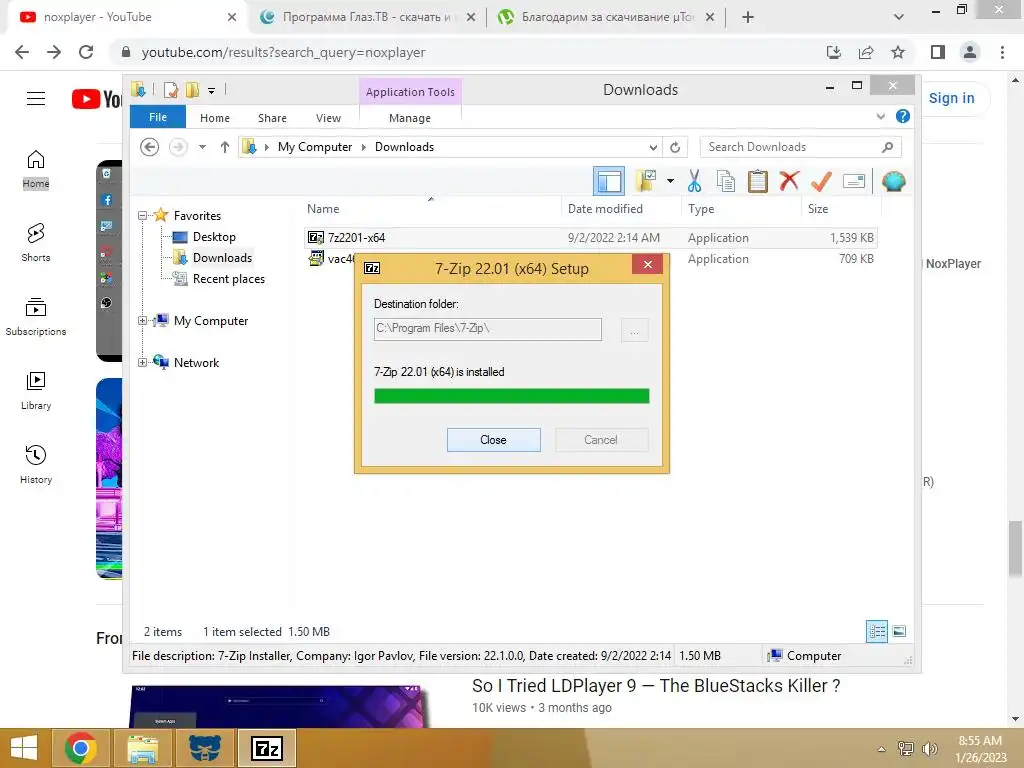Click the red X Delete icon in toolbar
Image resolution: width=1024 pixels, height=768 pixels.
tap(789, 180)
